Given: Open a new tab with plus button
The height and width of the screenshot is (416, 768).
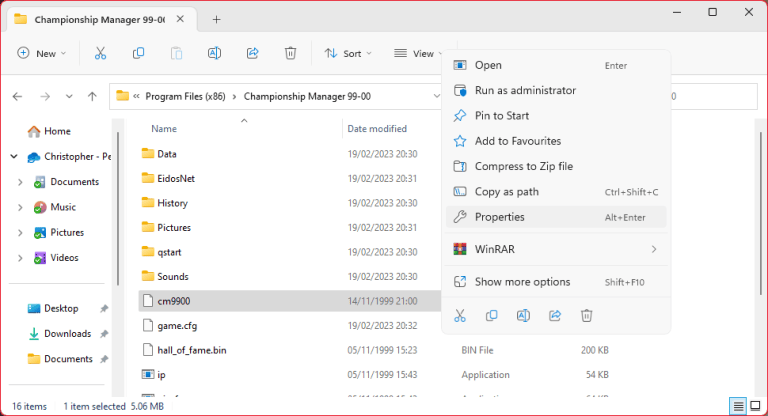Looking at the screenshot, I should 216,20.
